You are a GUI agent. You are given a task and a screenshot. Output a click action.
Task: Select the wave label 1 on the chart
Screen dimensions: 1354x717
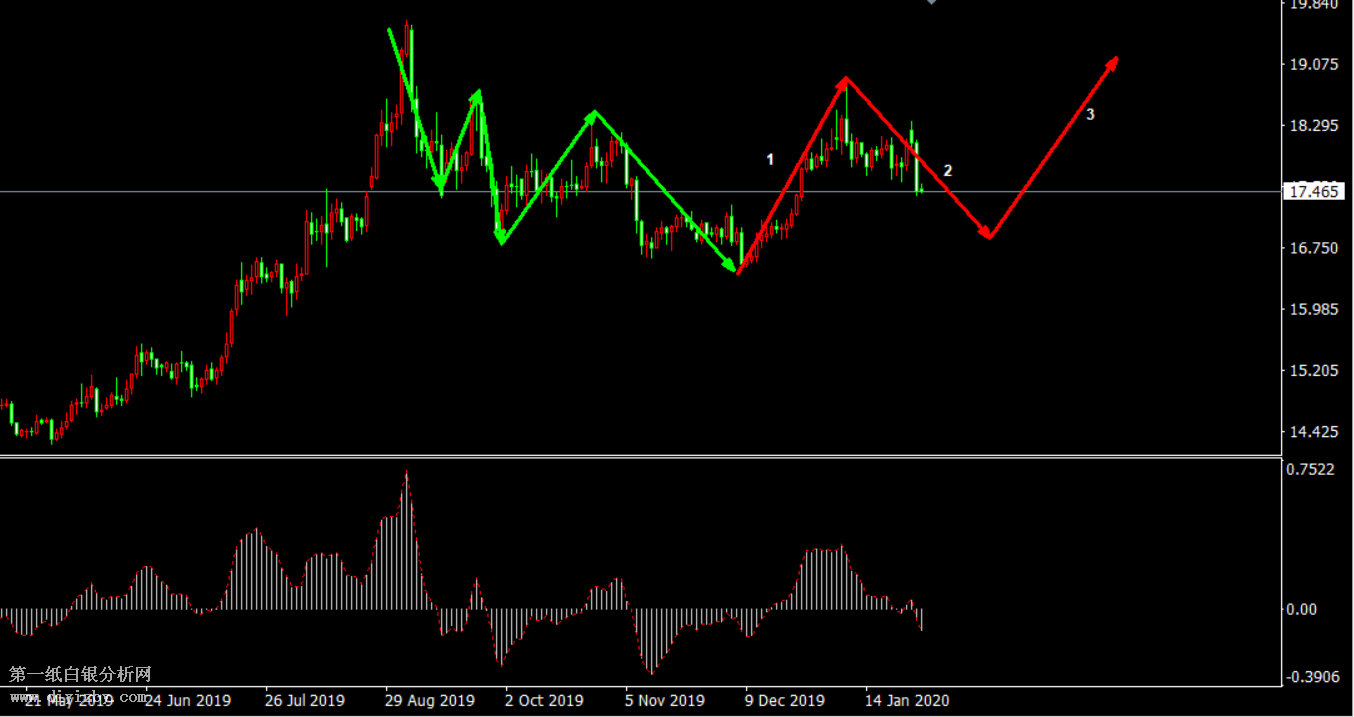(x=770, y=159)
